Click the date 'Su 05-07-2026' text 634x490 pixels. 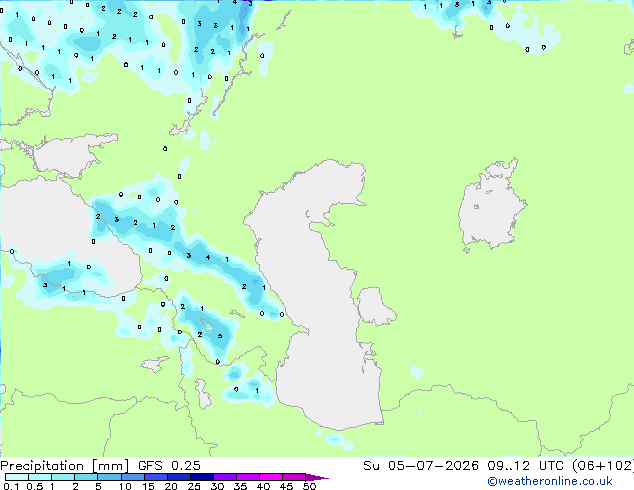pos(421,466)
